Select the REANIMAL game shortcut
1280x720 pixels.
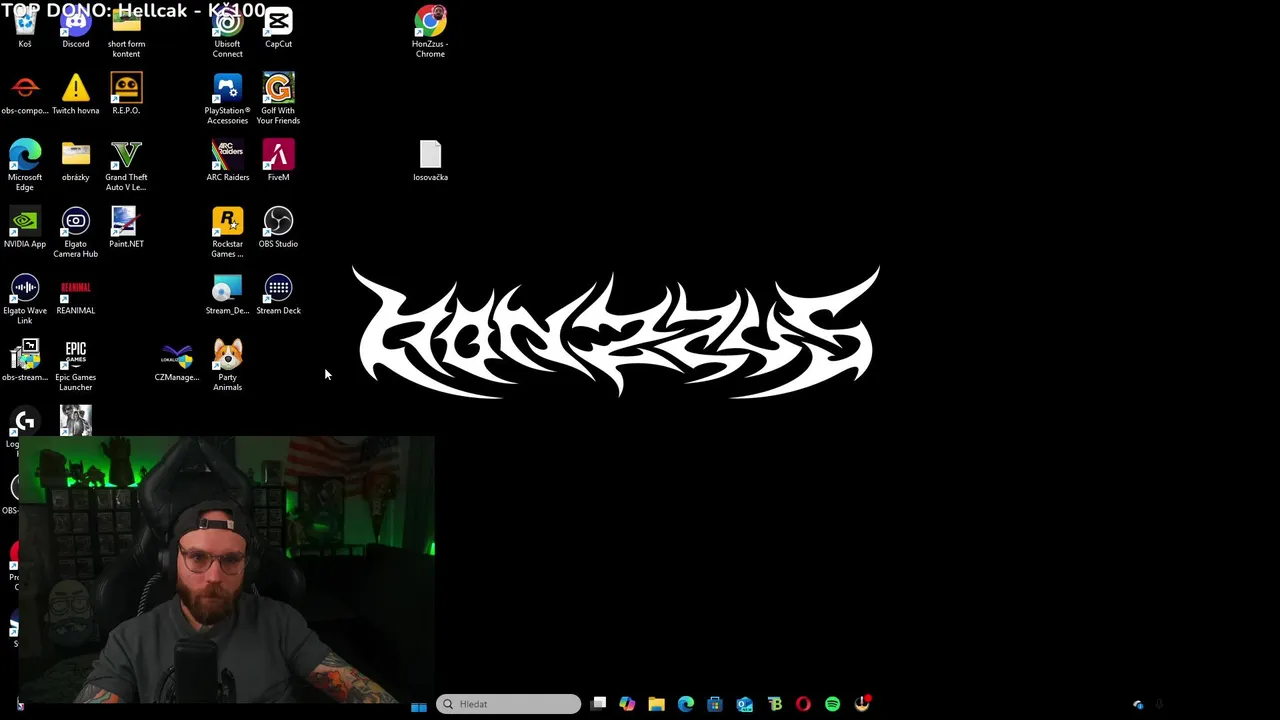tap(76, 295)
